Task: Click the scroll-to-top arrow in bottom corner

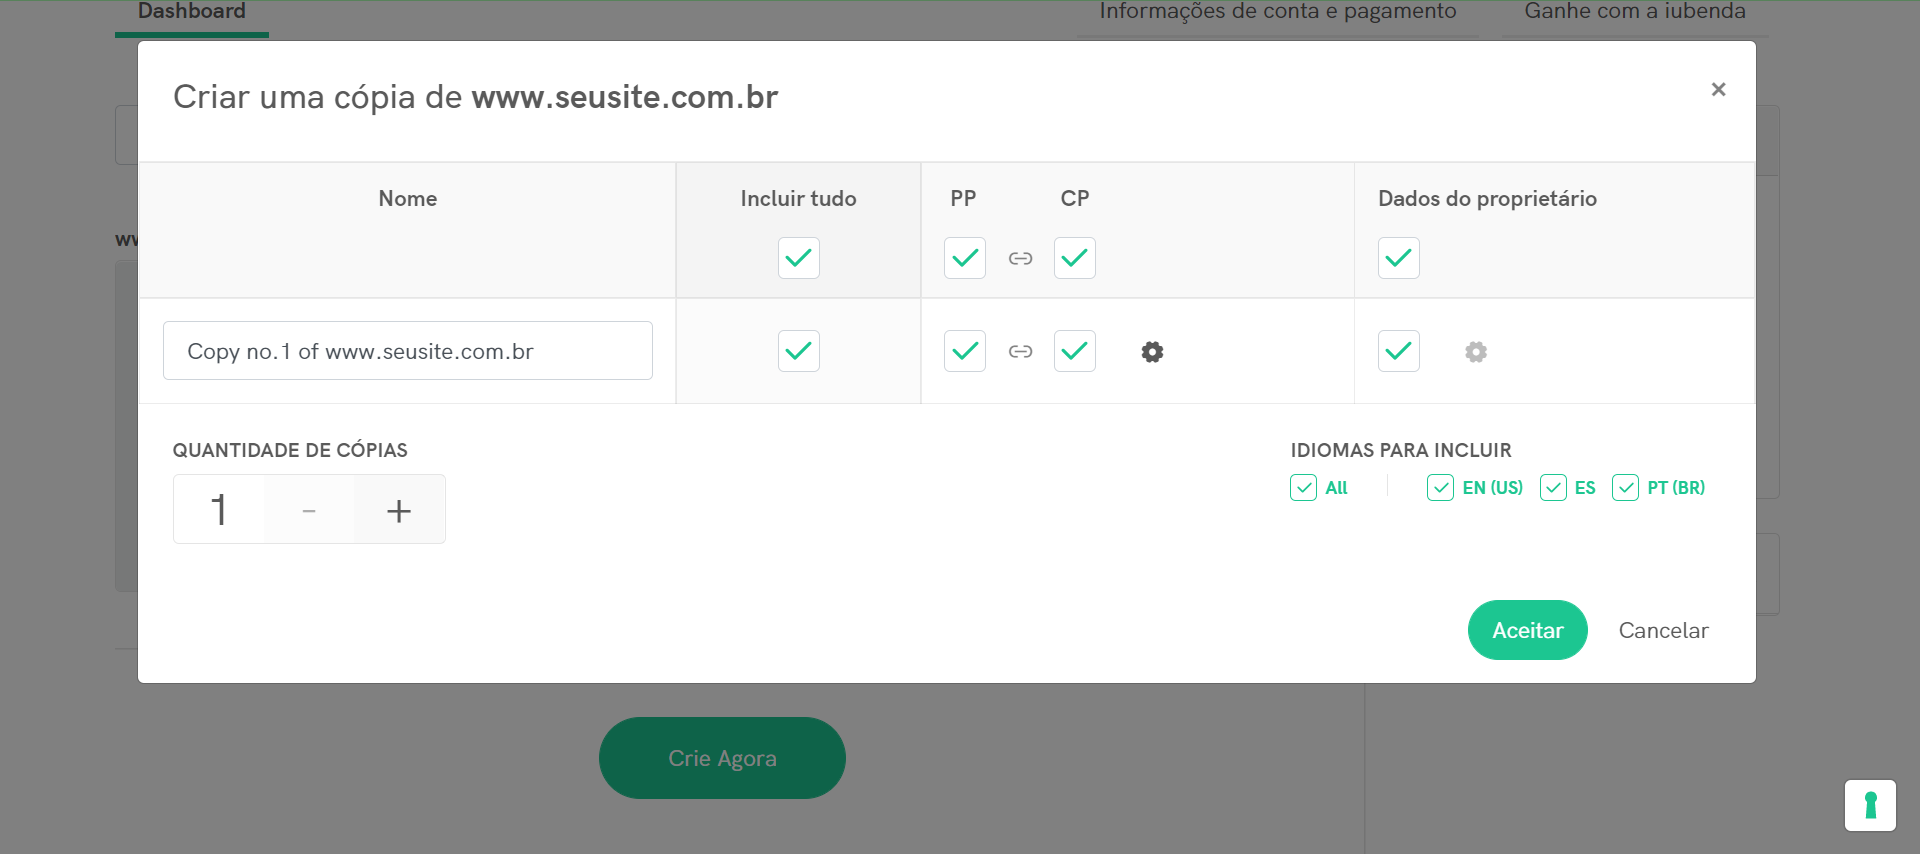Action: [1870, 805]
